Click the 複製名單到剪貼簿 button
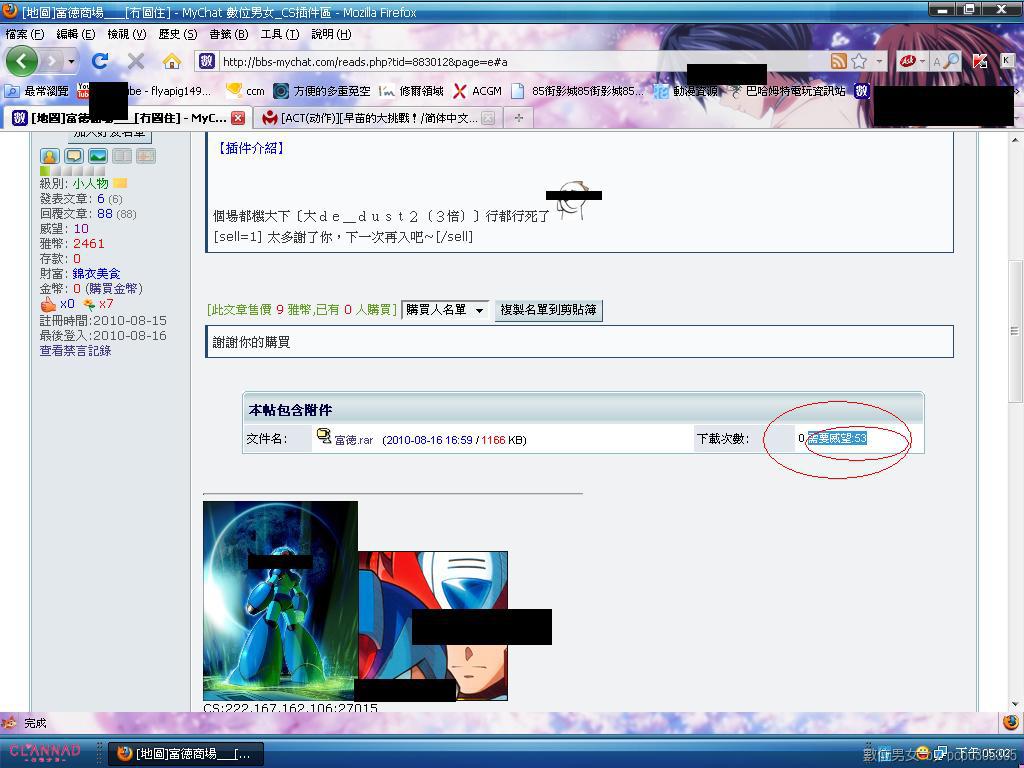The width and height of the screenshot is (1024, 768). pyautogui.click(x=549, y=310)
